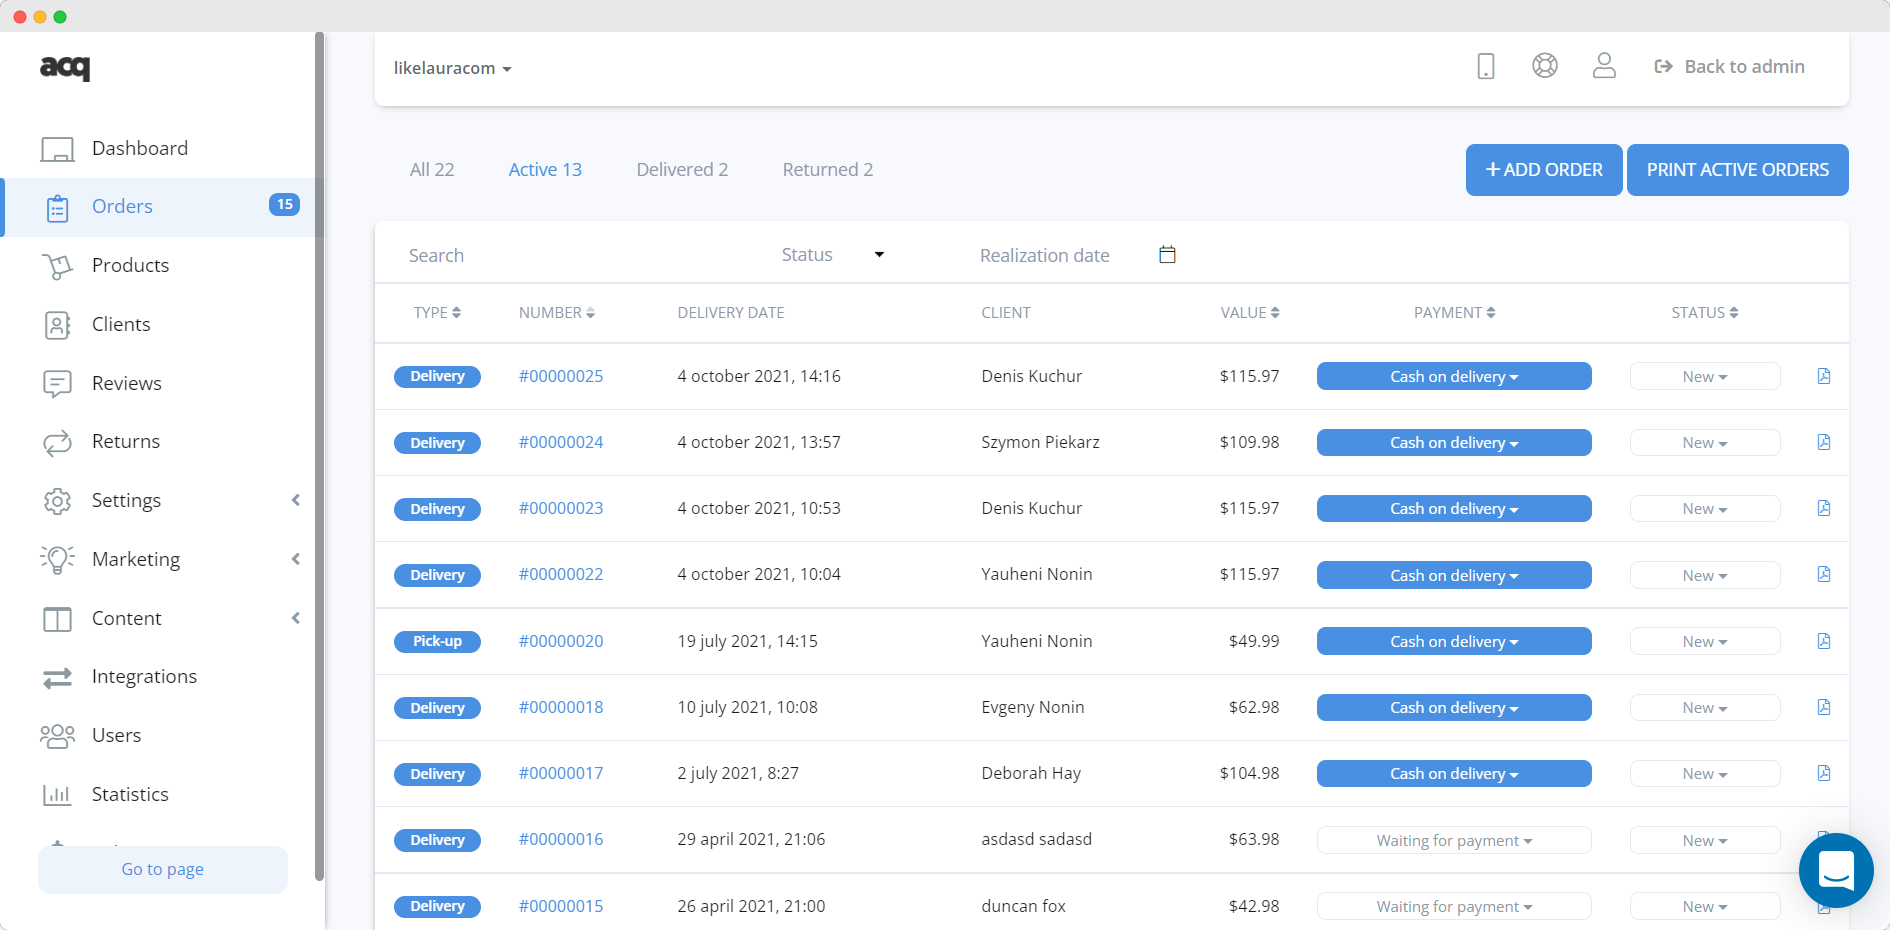Viewport: 1890px width, 930px height.
Task: Open document icon for order #00000017
Action: pyautogui.click(x=1824, y=773)
